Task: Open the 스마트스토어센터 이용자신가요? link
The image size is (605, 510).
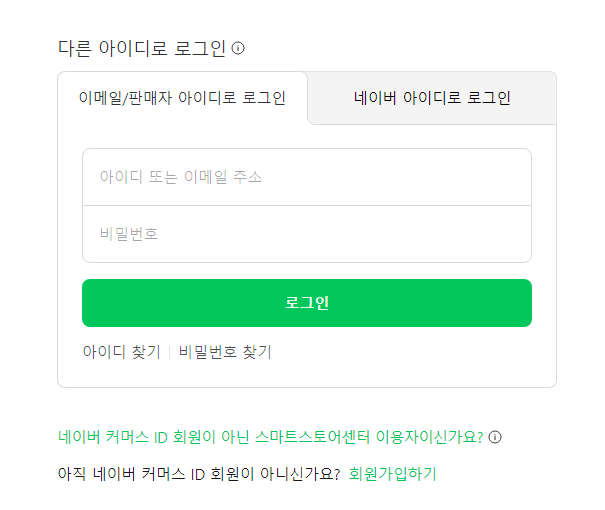Action: tap(271, 437)
